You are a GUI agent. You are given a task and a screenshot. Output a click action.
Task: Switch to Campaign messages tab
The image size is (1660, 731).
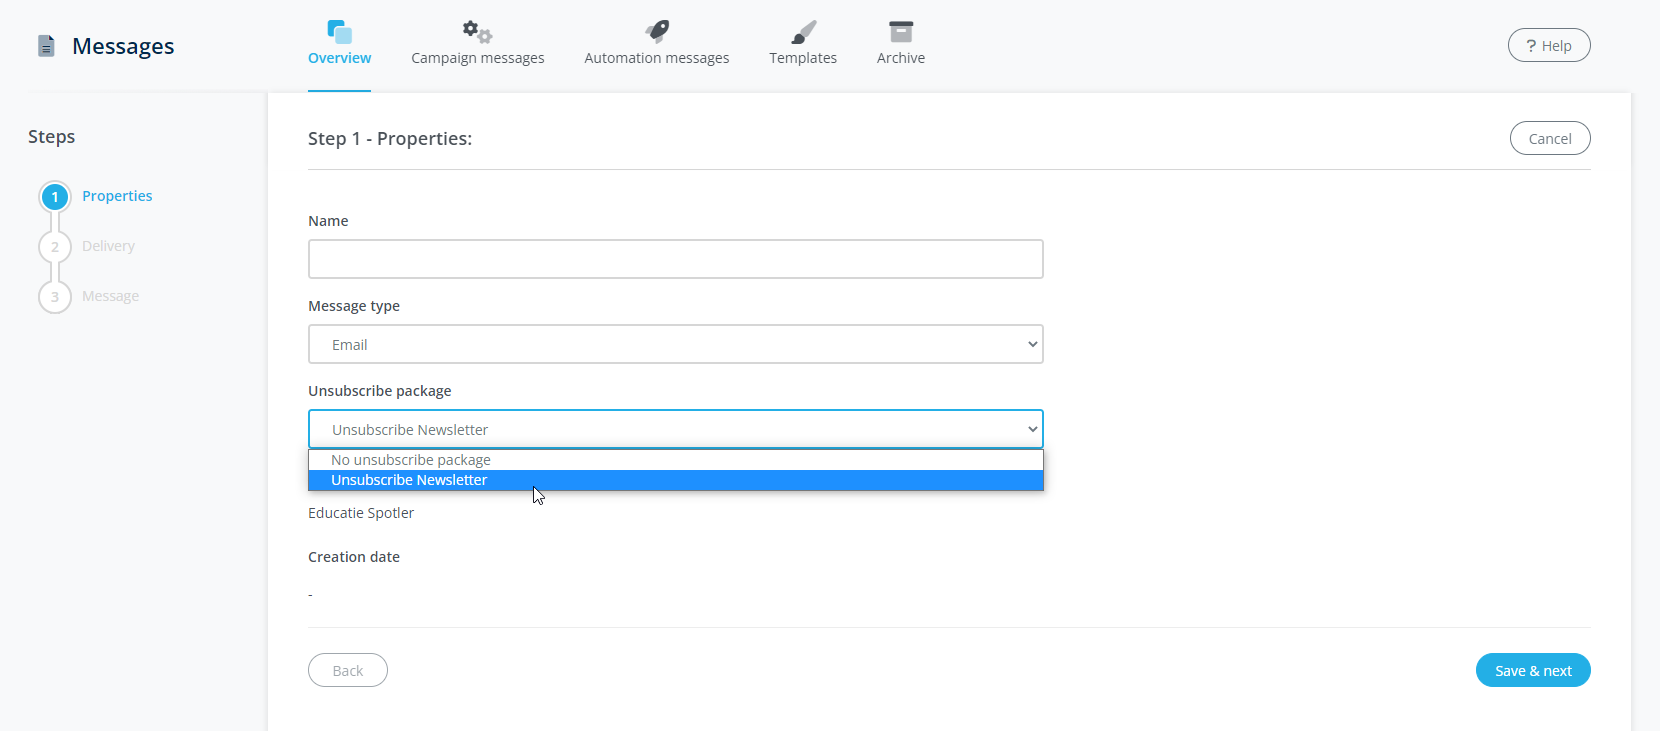(477, 58)
